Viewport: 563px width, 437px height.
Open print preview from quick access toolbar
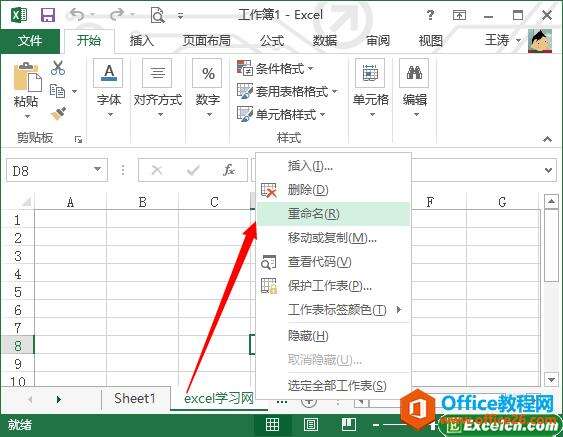pyautogui.click(x=158, y=15)
